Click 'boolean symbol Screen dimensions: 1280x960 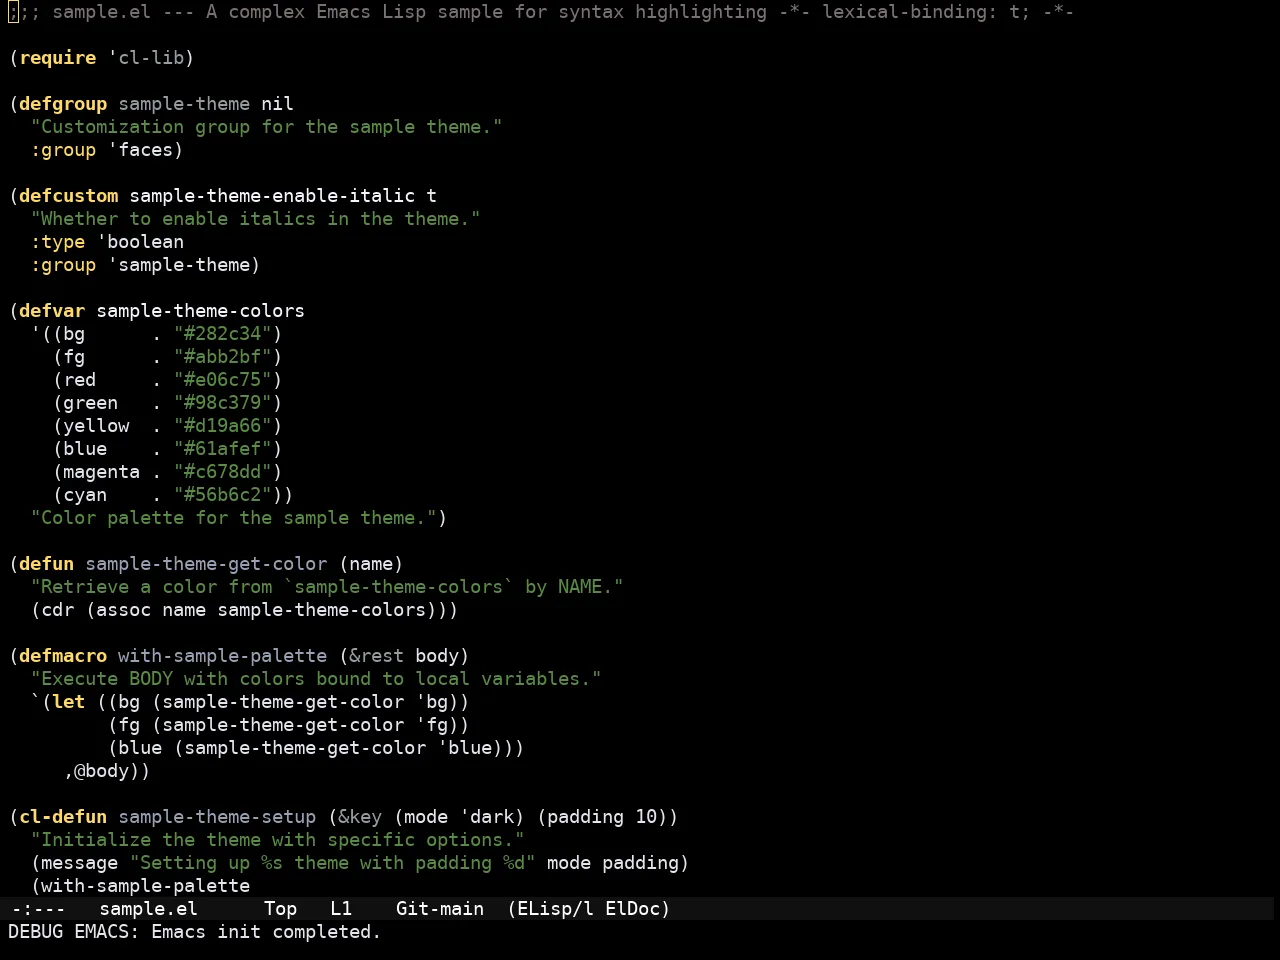[140, 242]
